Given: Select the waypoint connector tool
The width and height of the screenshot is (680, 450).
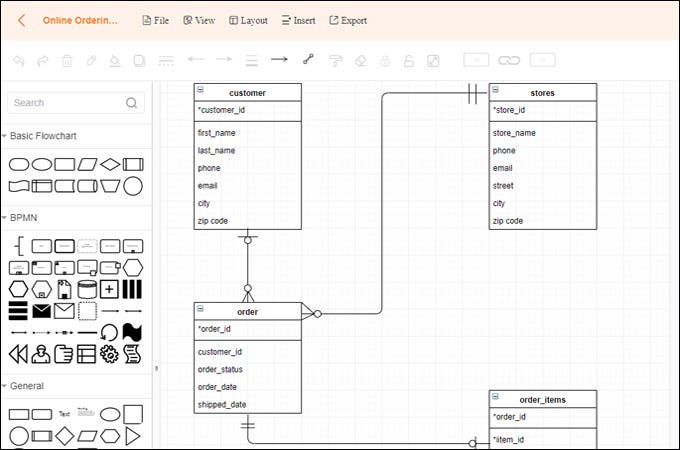Looking at the screenshot, I should click(x=308, y=59).
